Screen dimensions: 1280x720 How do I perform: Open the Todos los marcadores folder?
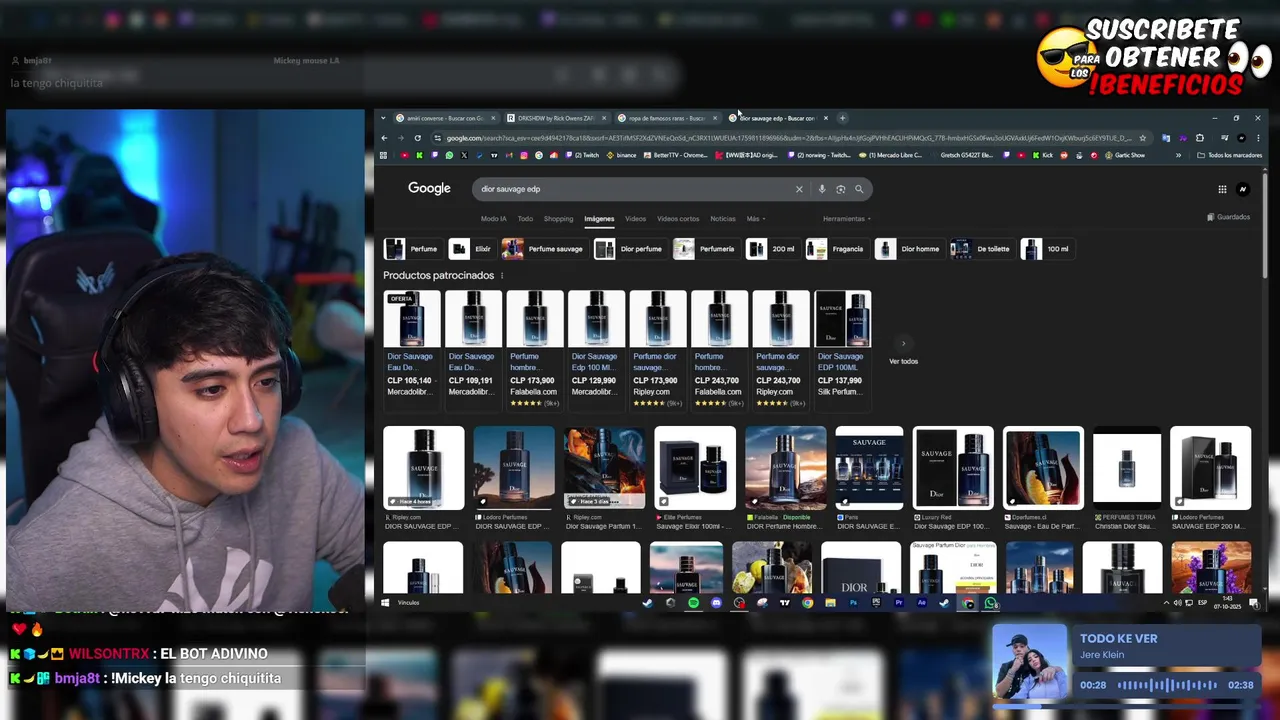(1230, 155)
